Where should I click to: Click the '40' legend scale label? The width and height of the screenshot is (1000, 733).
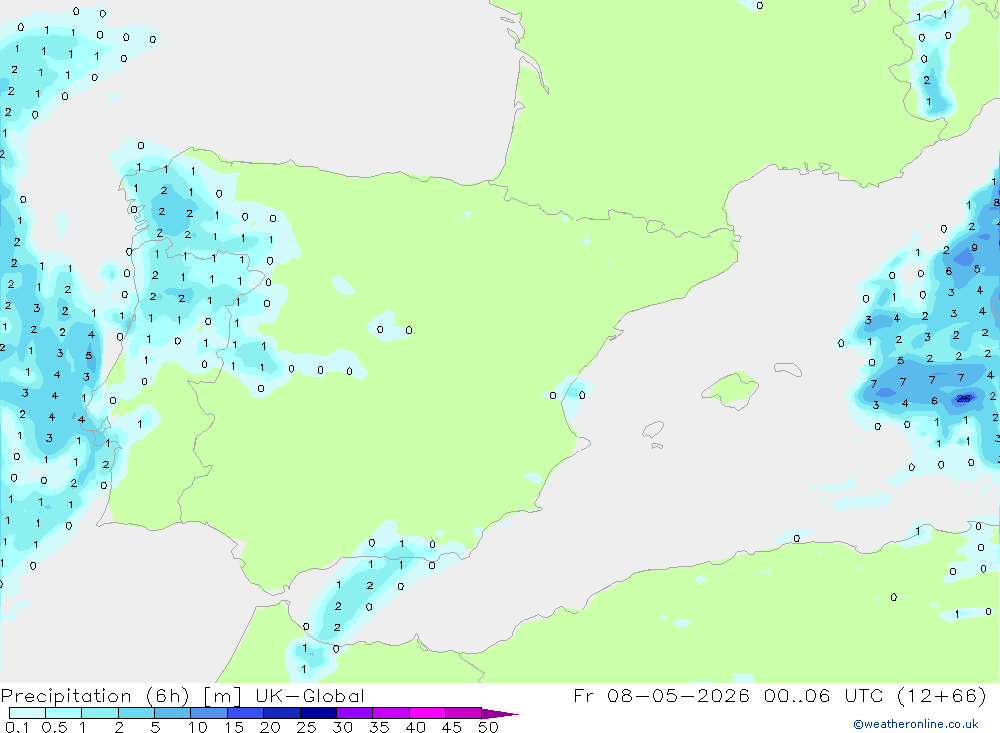(x=416, y=727)
